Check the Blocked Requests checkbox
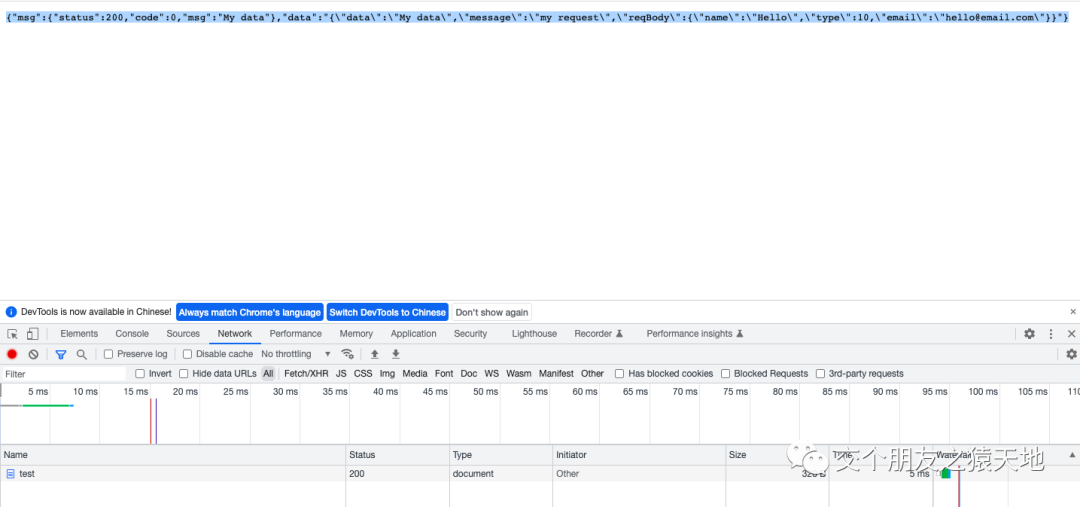This screenshot has height=507, width=1080. [725, 373]
